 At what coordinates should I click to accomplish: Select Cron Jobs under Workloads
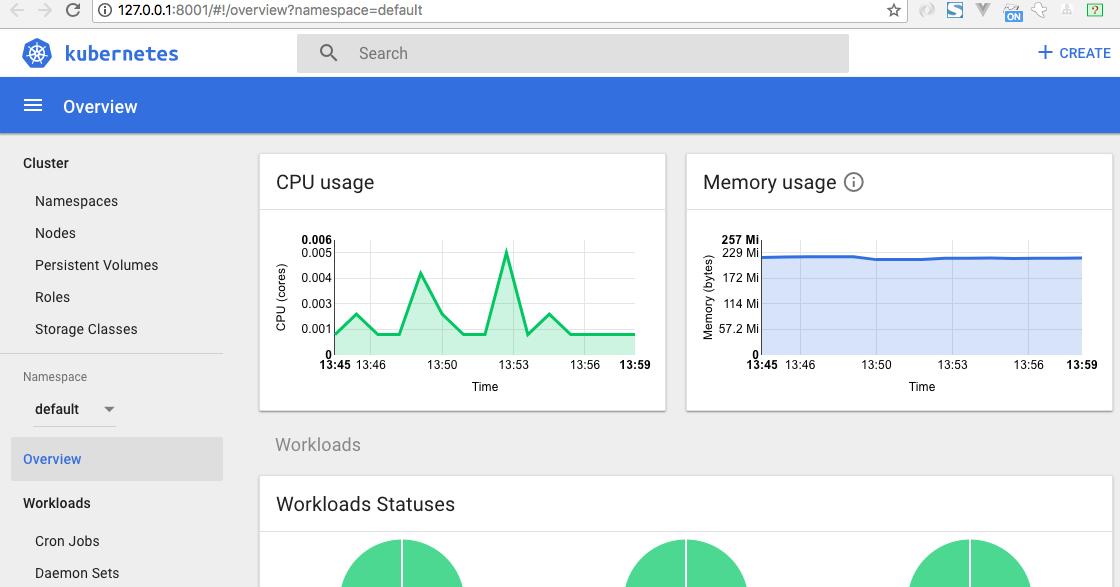pyautogui.click(x=66, y=541)
